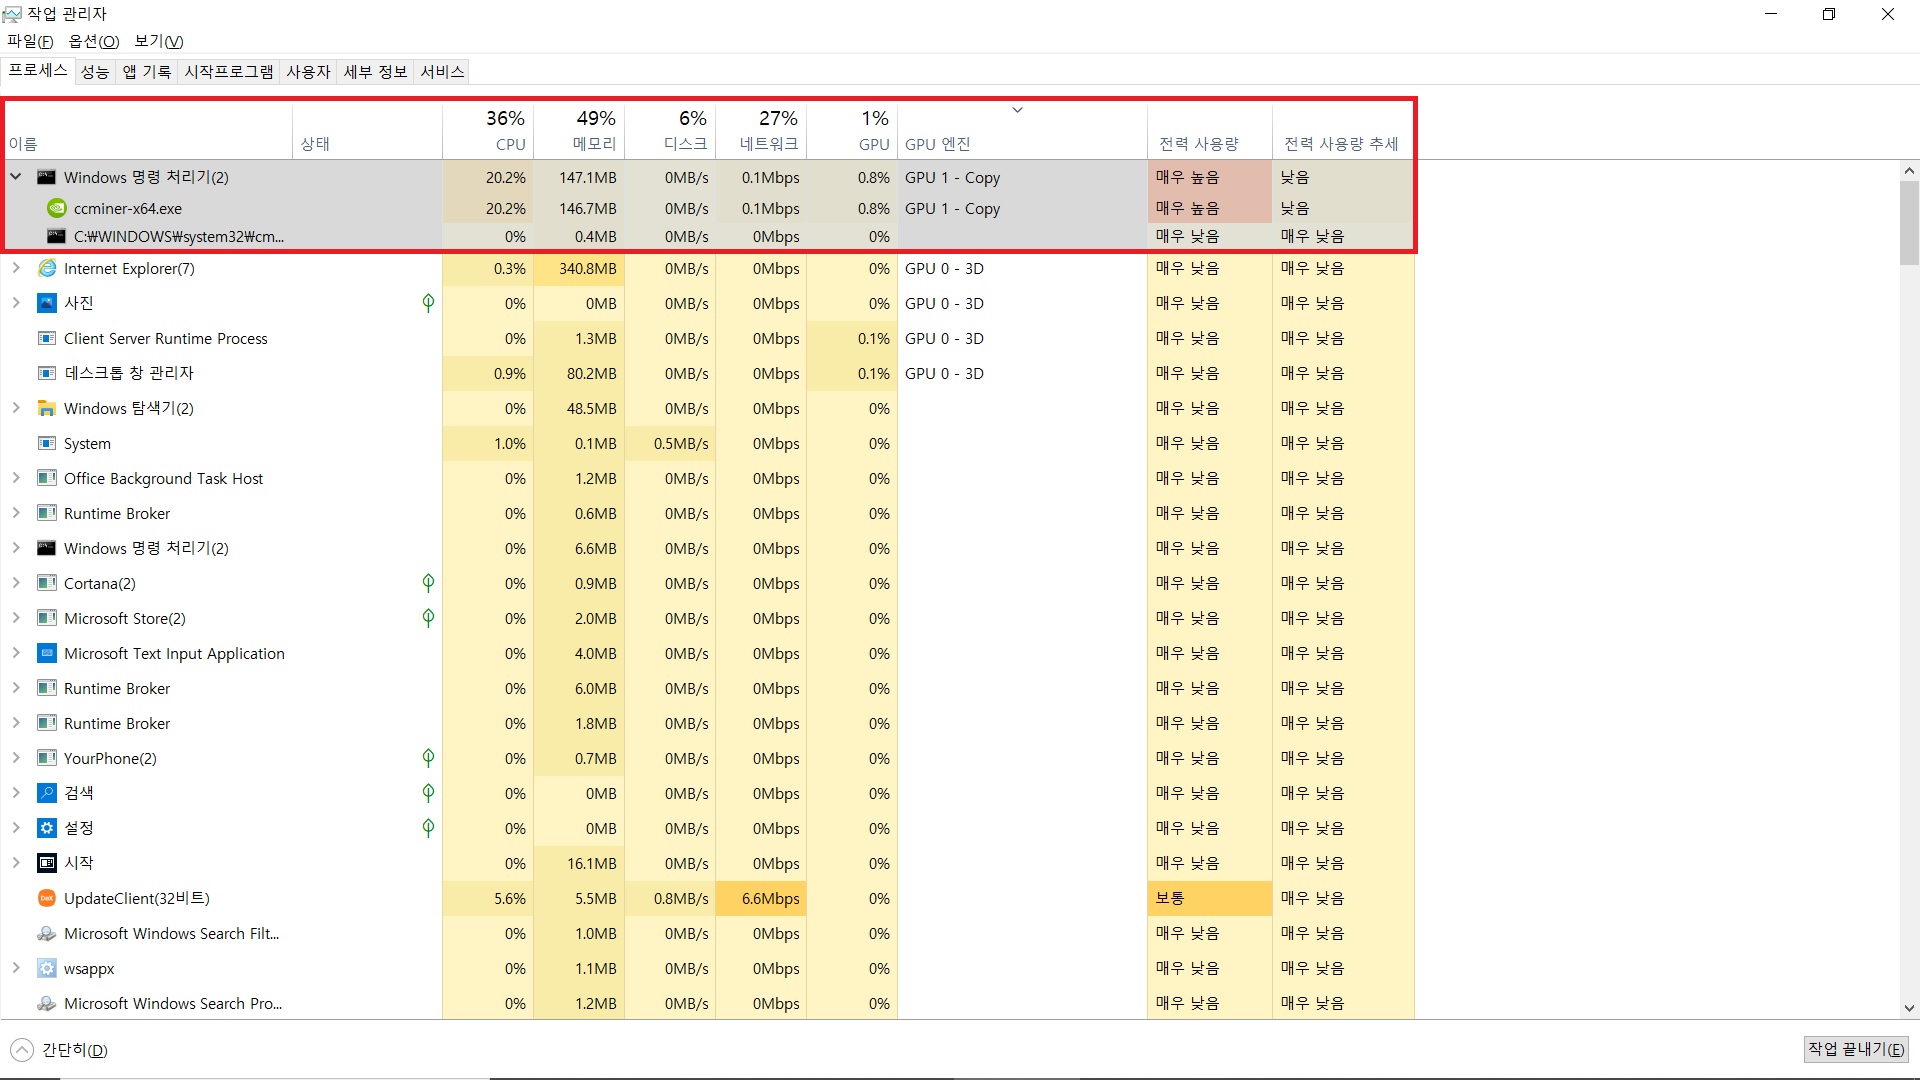Click the wsappx process icon
This screenshot has width=1920, height=1080.
coord(46,968)
